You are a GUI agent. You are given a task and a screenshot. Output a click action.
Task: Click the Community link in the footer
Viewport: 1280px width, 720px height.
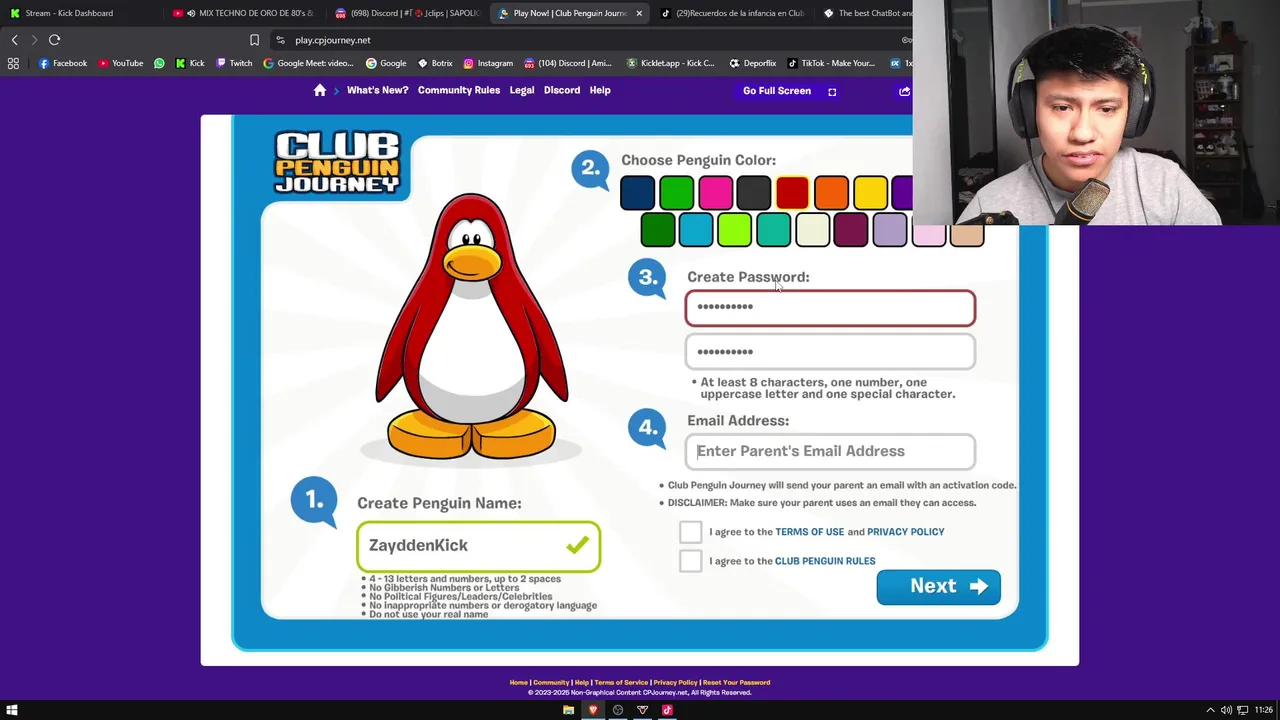click(550, 682)
